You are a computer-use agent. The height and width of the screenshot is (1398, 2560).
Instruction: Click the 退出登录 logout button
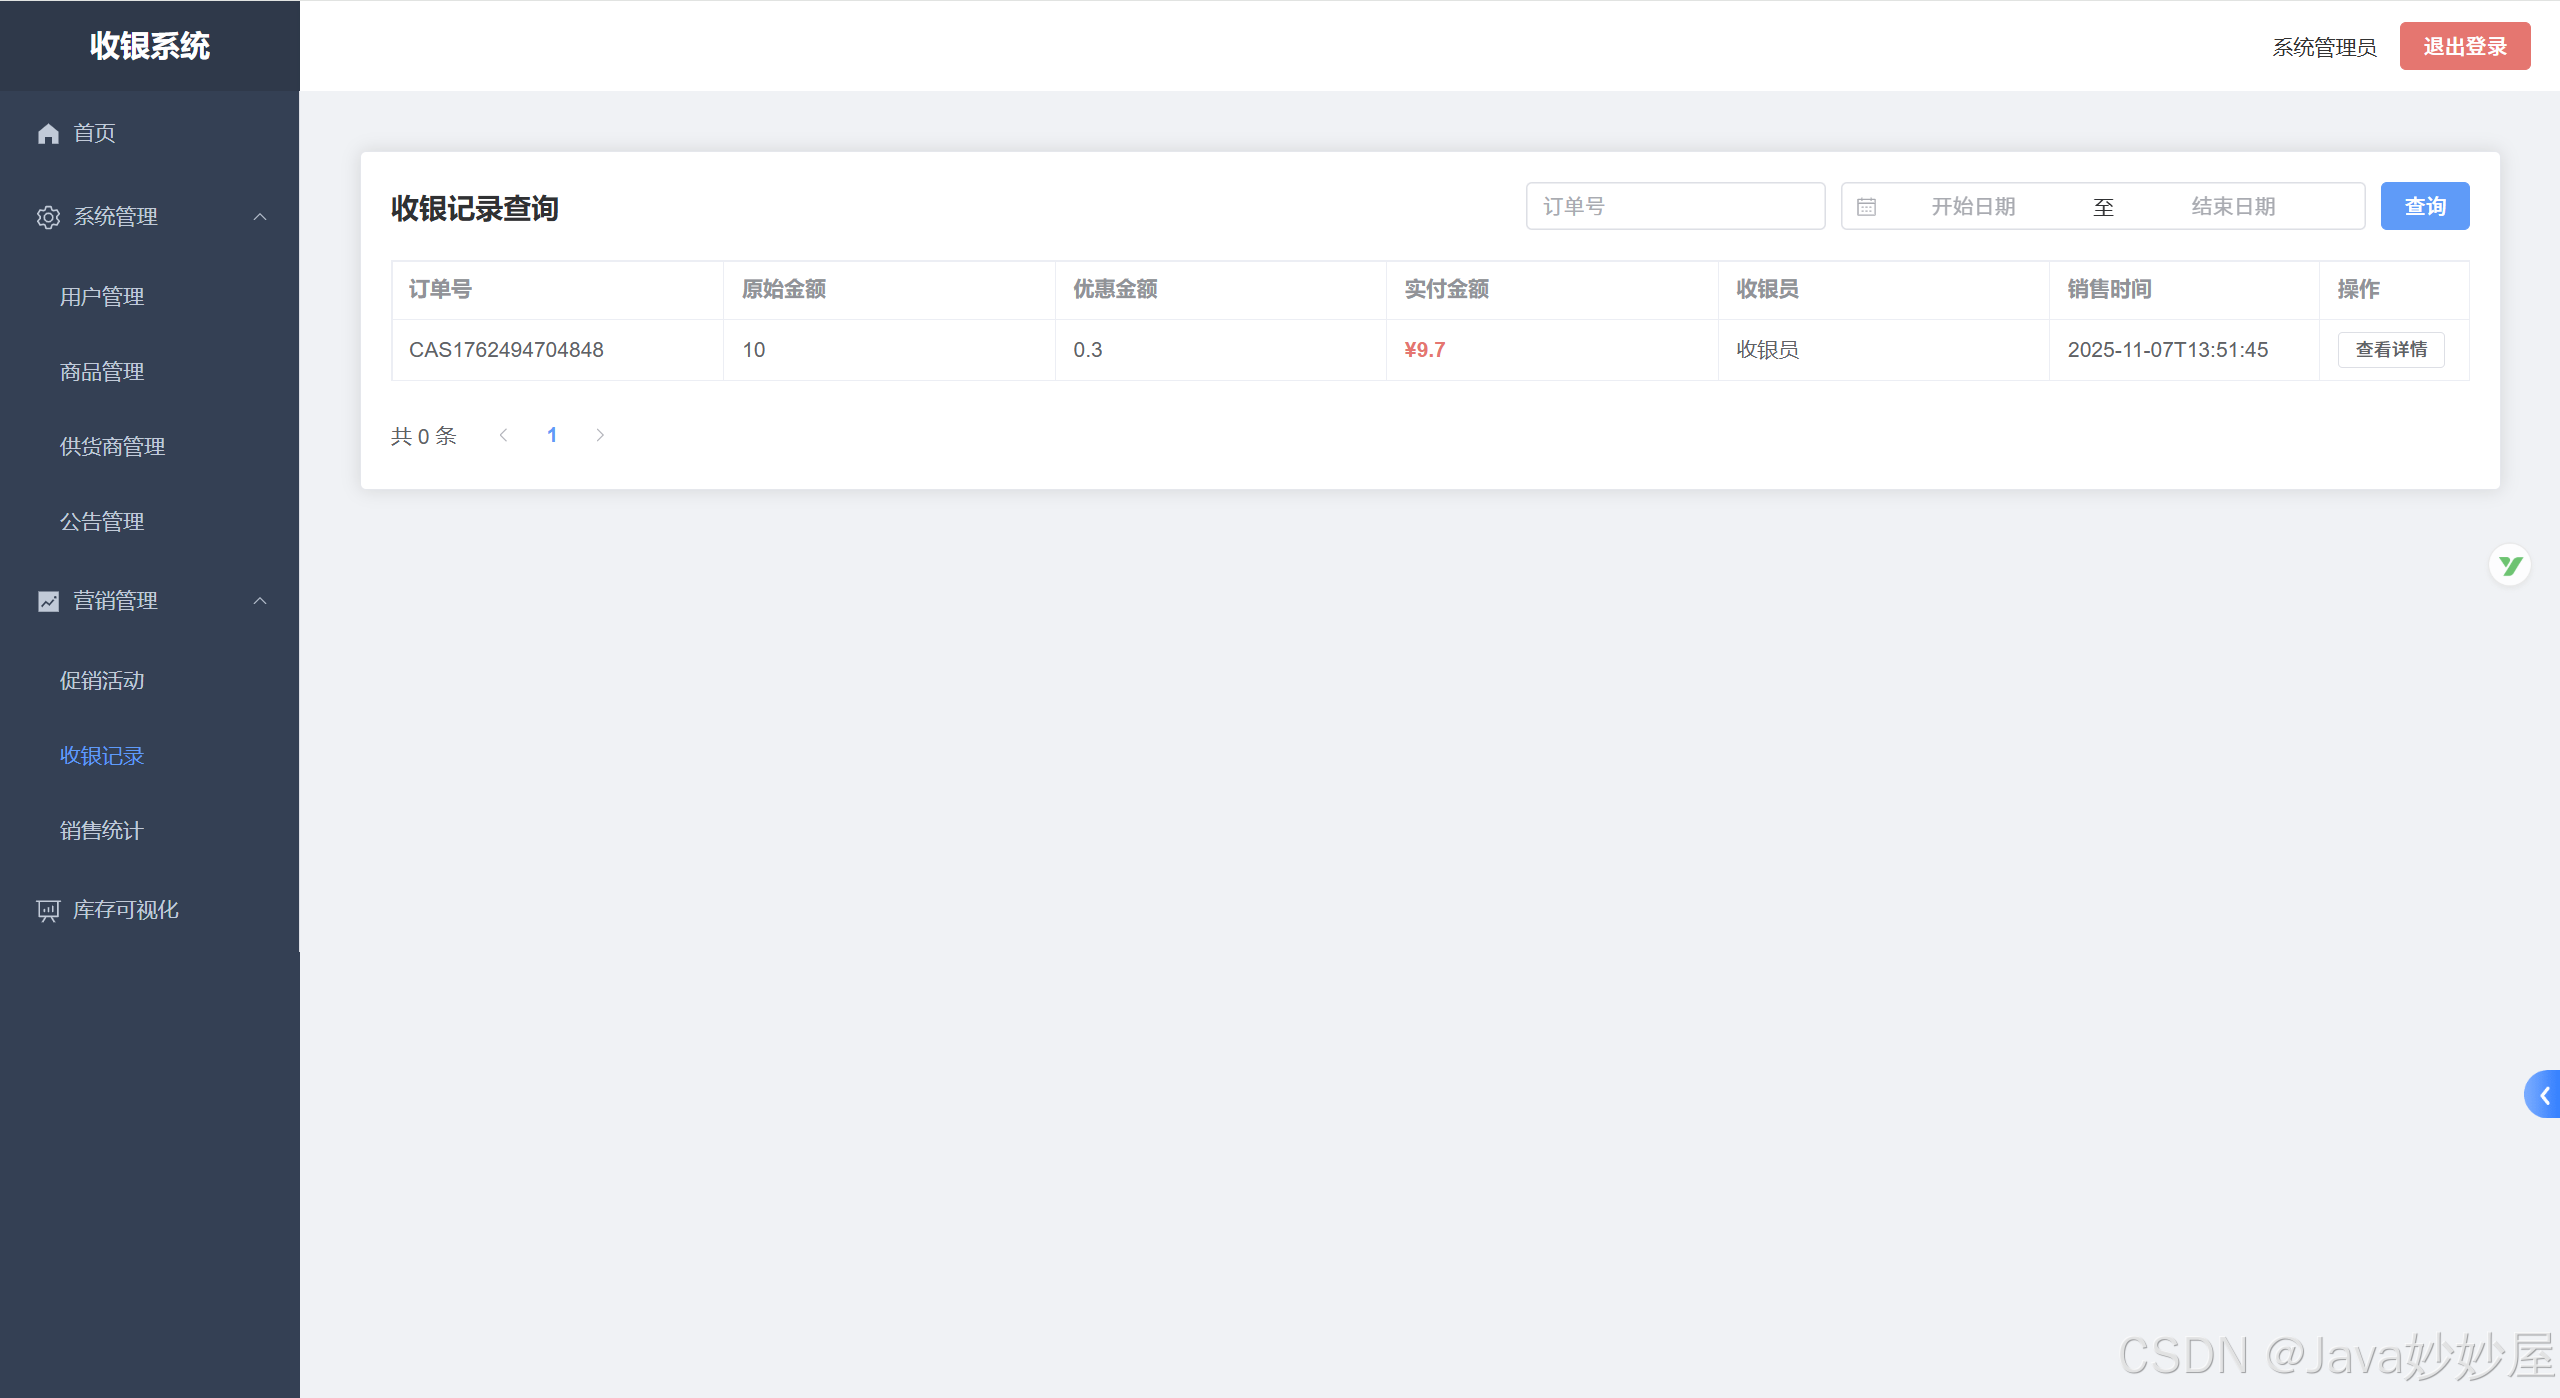2464,47
